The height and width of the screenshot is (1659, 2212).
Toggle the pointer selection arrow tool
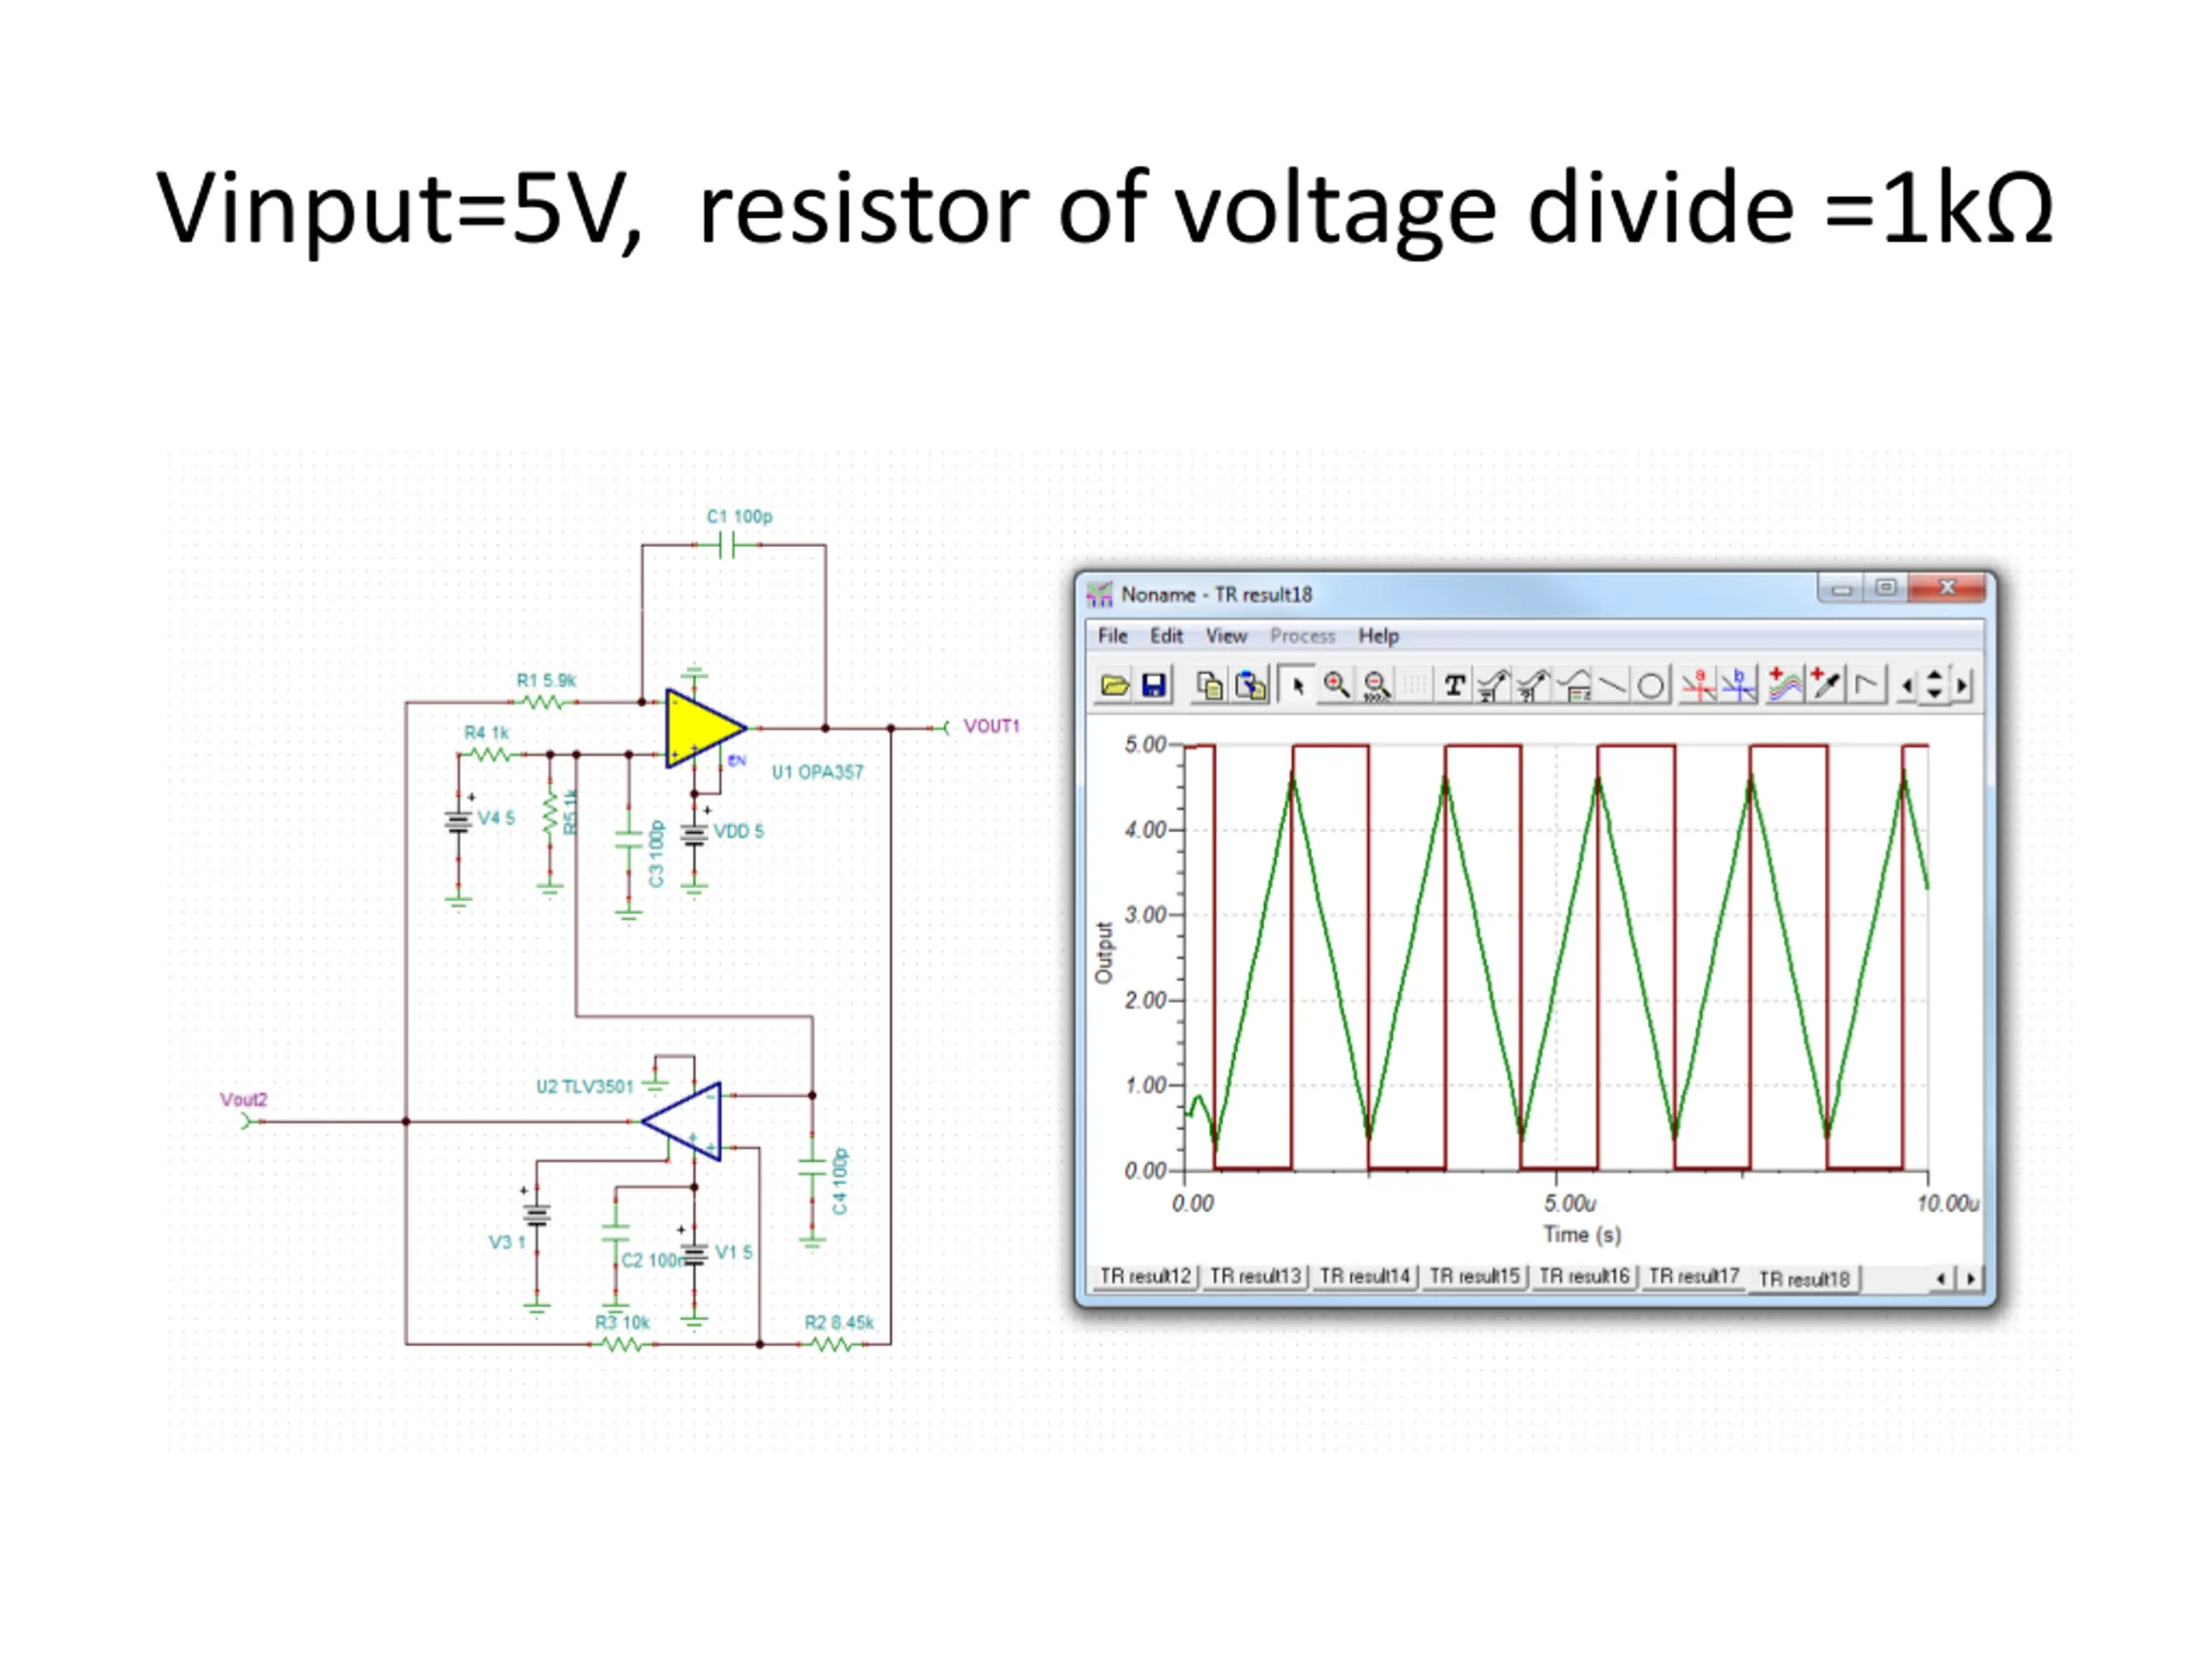click(1297, 686)
